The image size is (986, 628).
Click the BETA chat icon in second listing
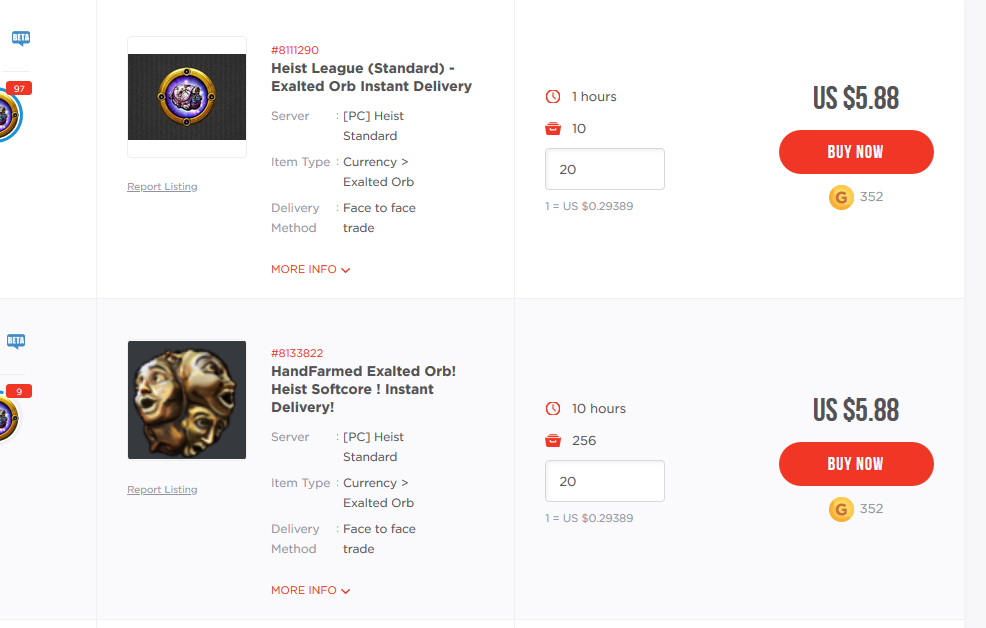16,341
